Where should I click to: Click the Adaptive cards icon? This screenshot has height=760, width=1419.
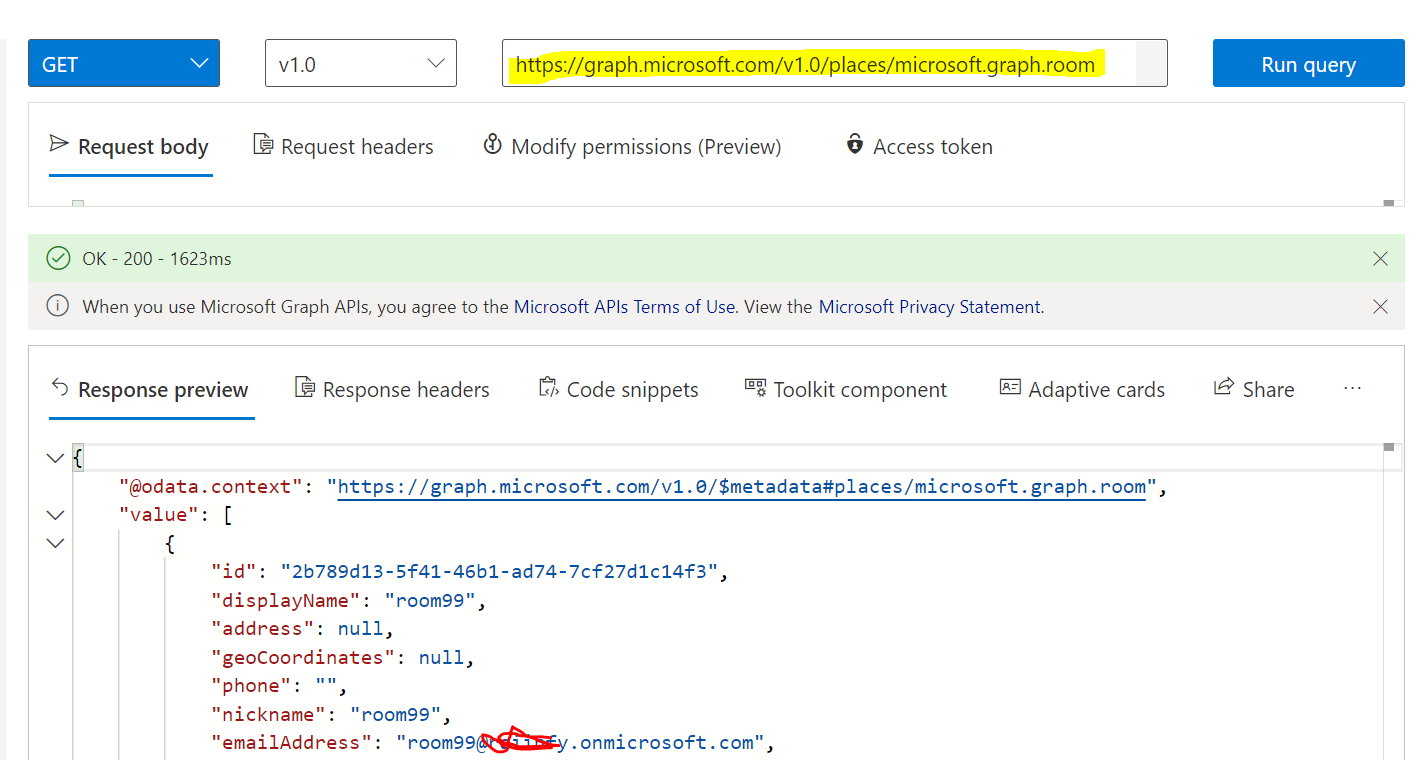1010,388
